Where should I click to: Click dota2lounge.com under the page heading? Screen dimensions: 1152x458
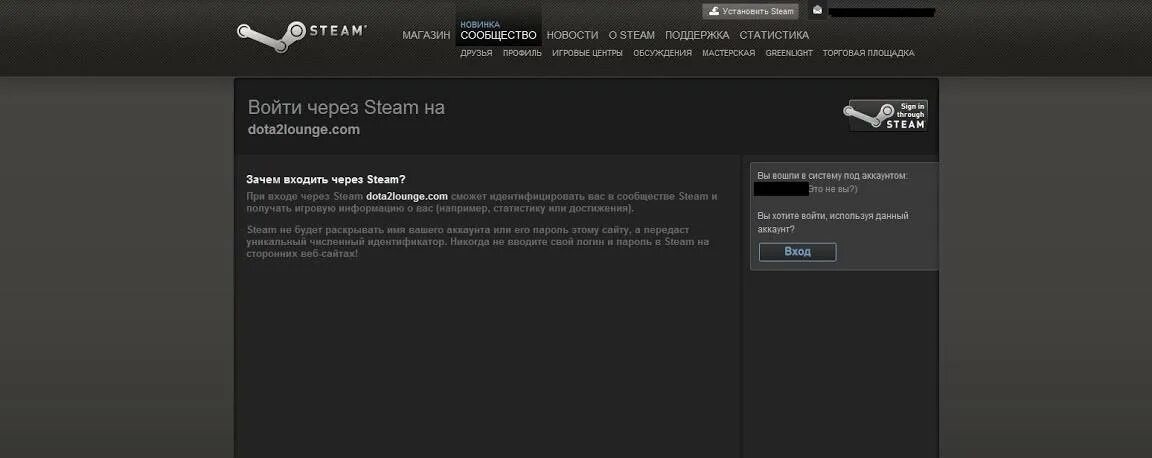(x=303, y=129)
